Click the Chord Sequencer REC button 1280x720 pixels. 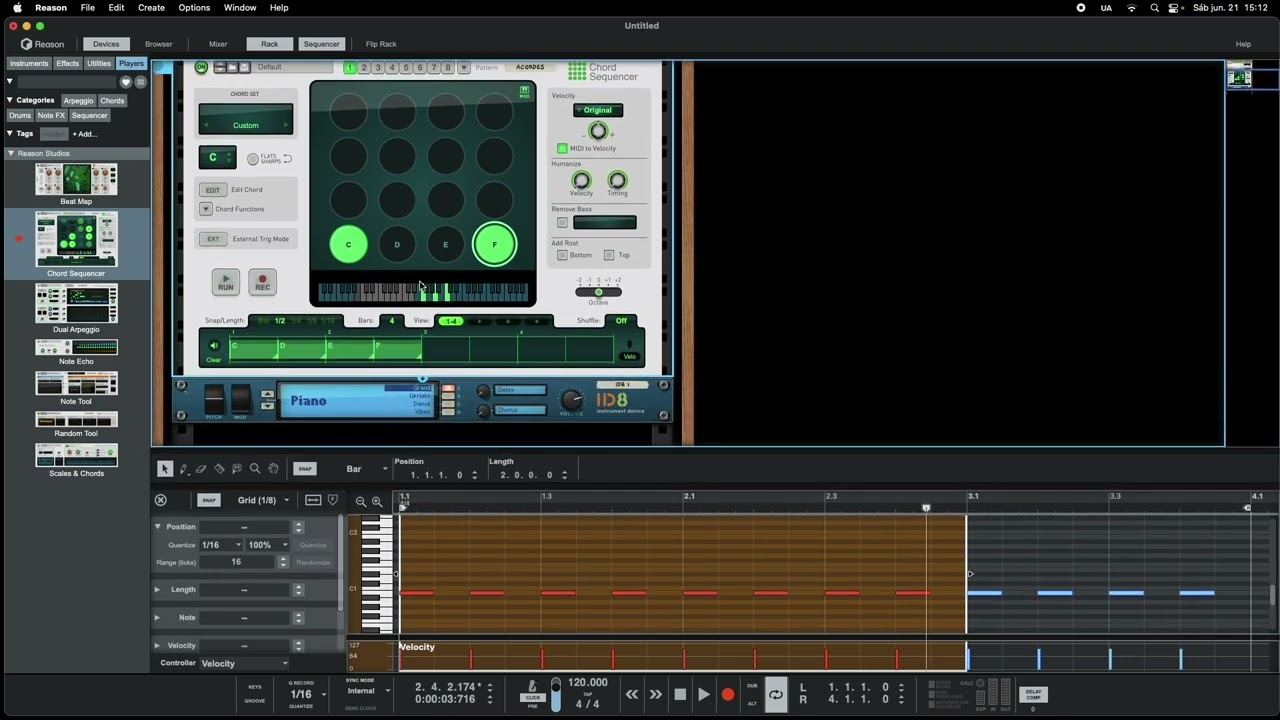(x=262, y=283)
